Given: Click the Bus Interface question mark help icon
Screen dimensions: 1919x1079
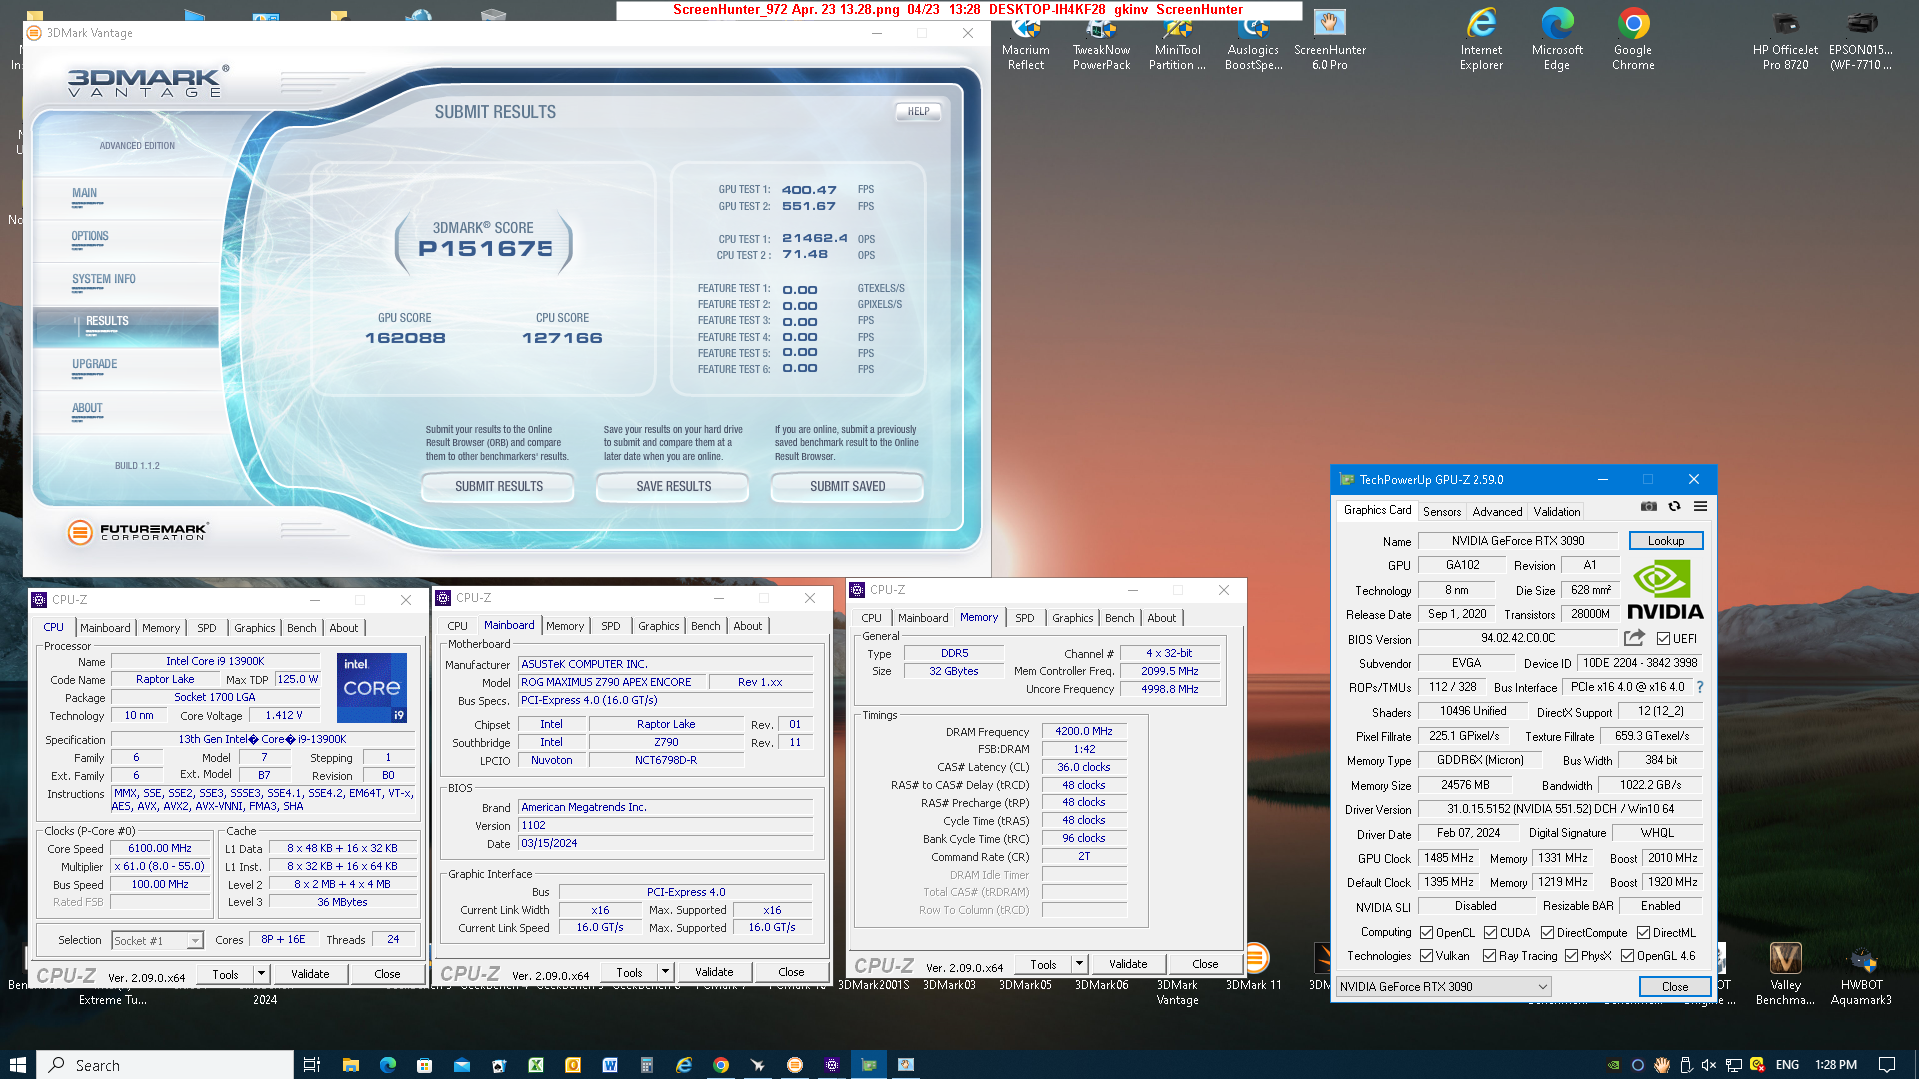Looking at the screenshot, I should click(x=1700, y=687).
